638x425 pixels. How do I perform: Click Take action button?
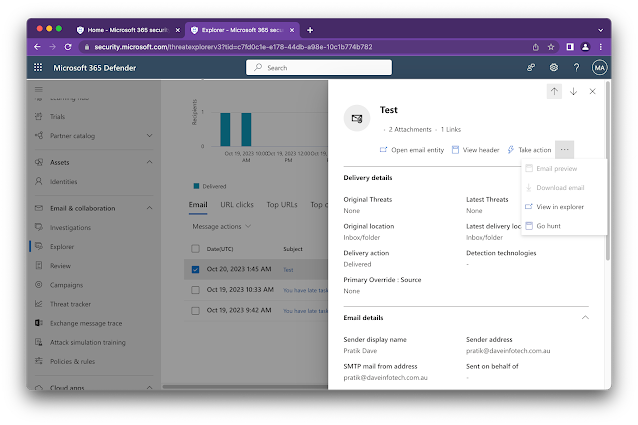coord(529,150)
